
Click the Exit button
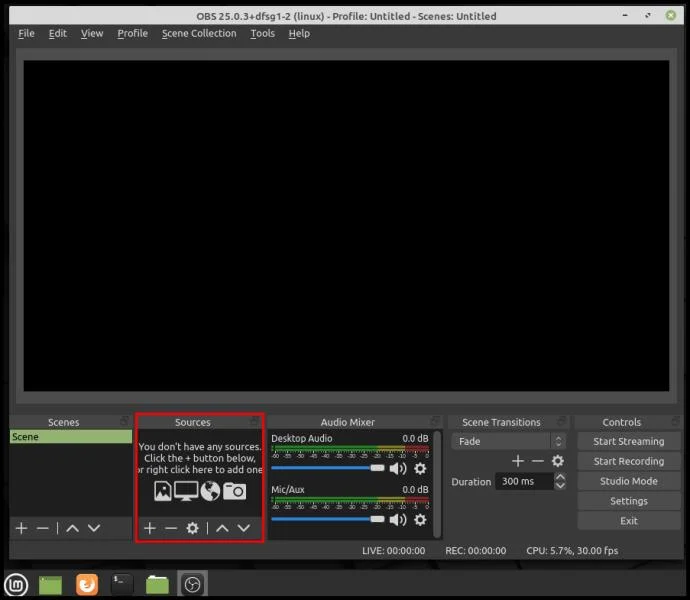628,521
